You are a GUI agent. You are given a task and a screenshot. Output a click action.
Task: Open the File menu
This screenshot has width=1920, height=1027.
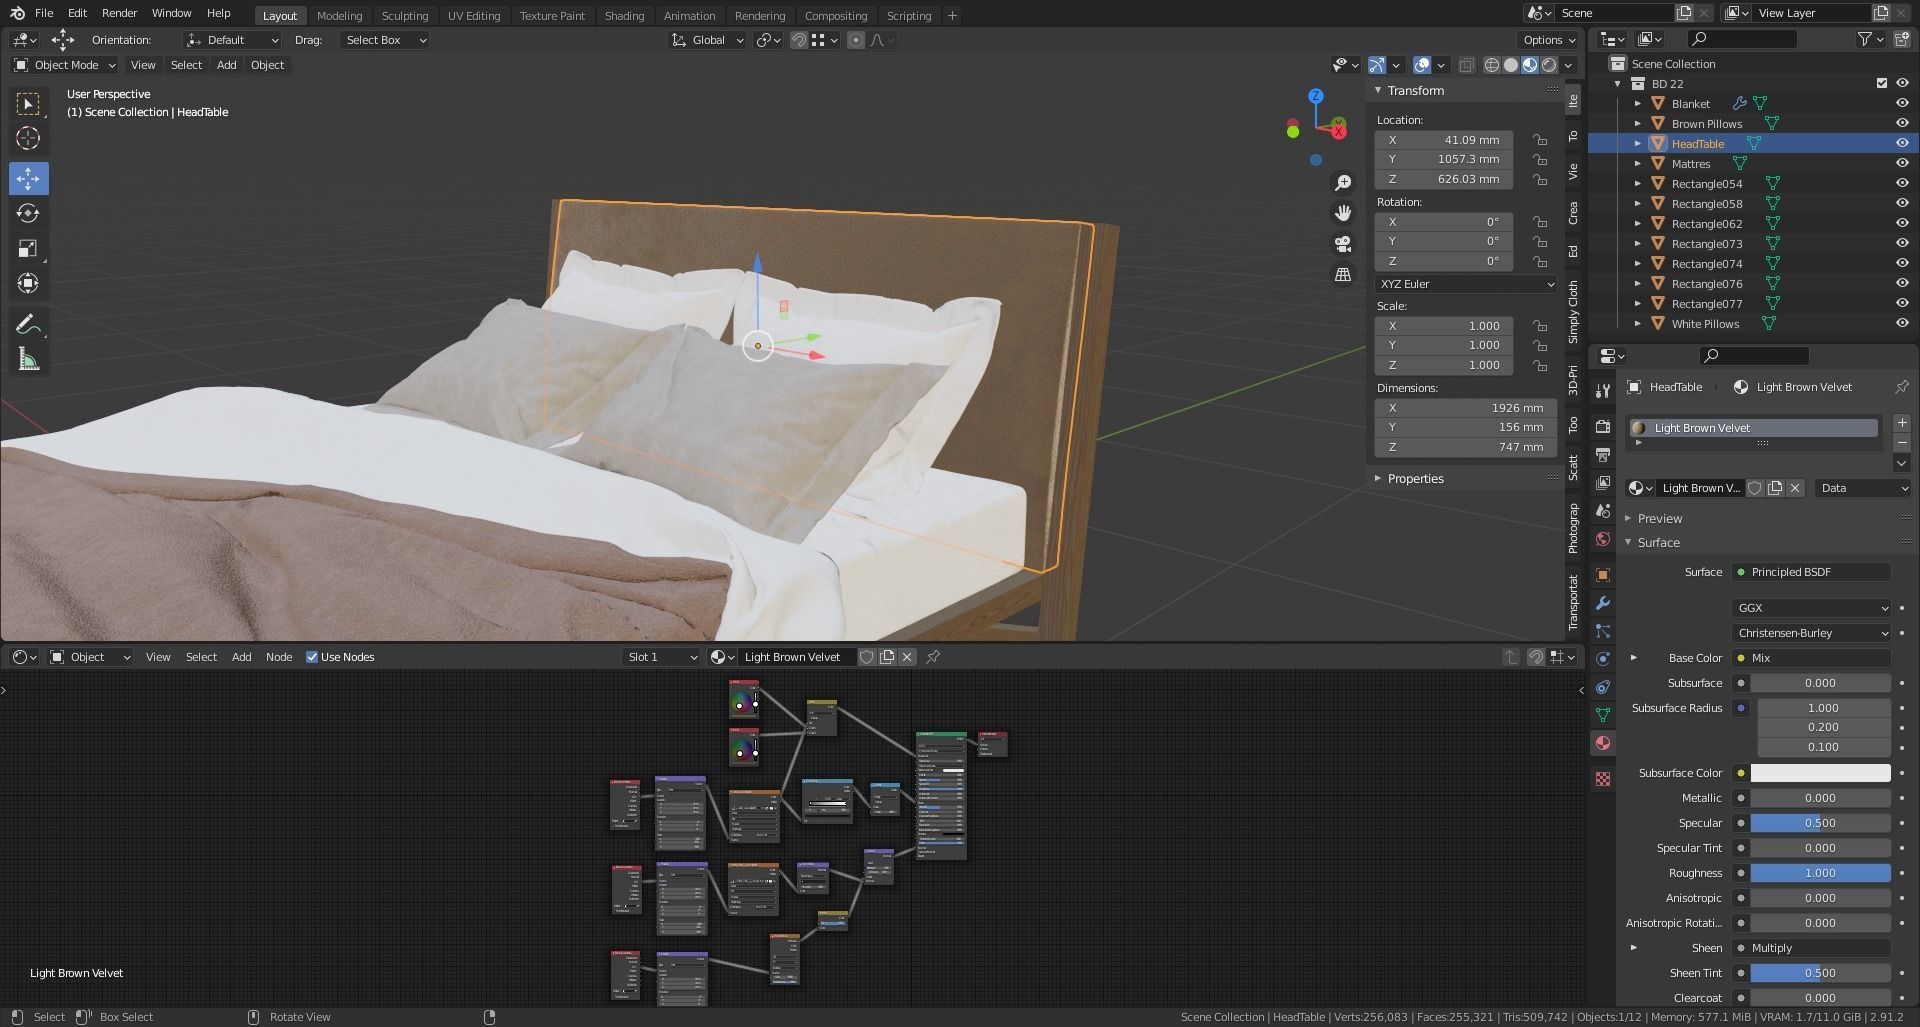[44, 13]
